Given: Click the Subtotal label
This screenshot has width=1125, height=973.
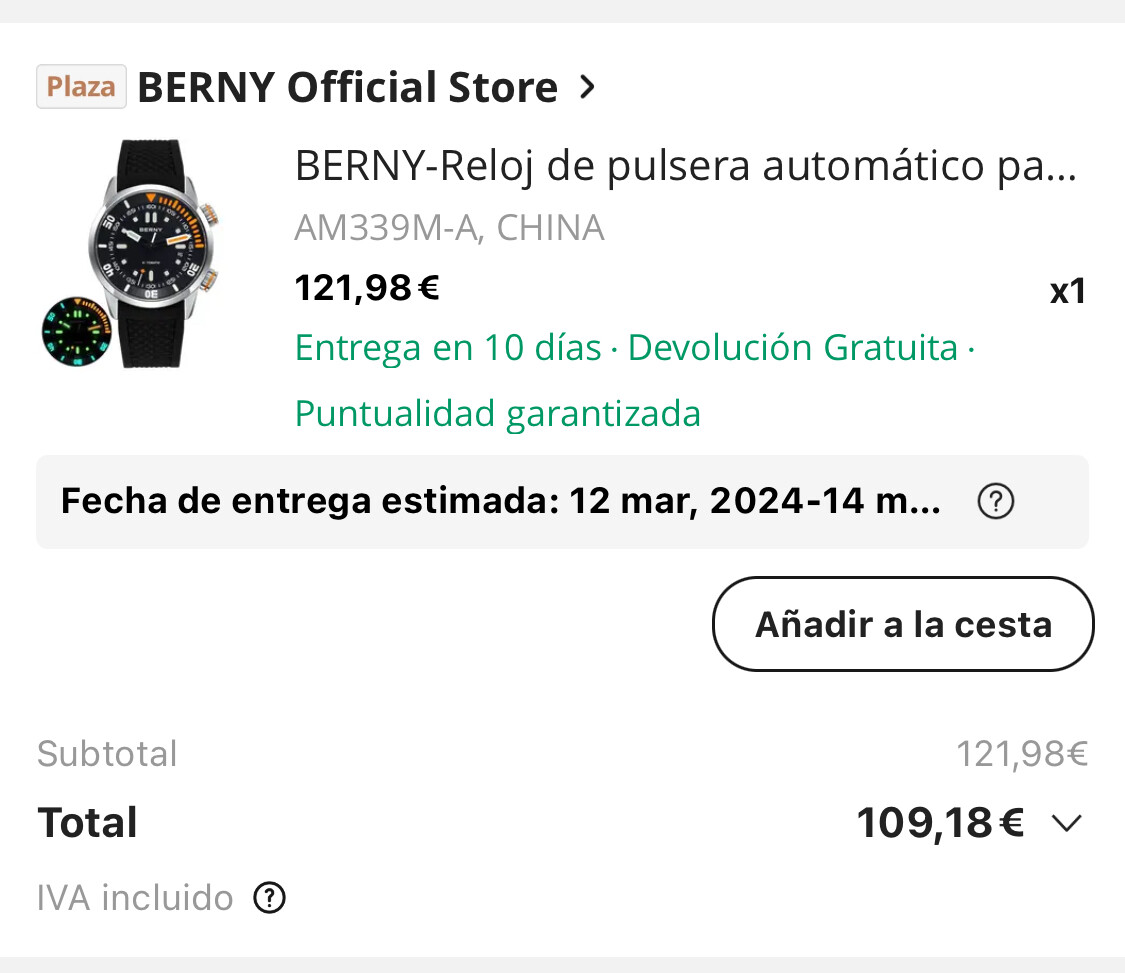Looking at the screenshot, I should pos(107,754).
